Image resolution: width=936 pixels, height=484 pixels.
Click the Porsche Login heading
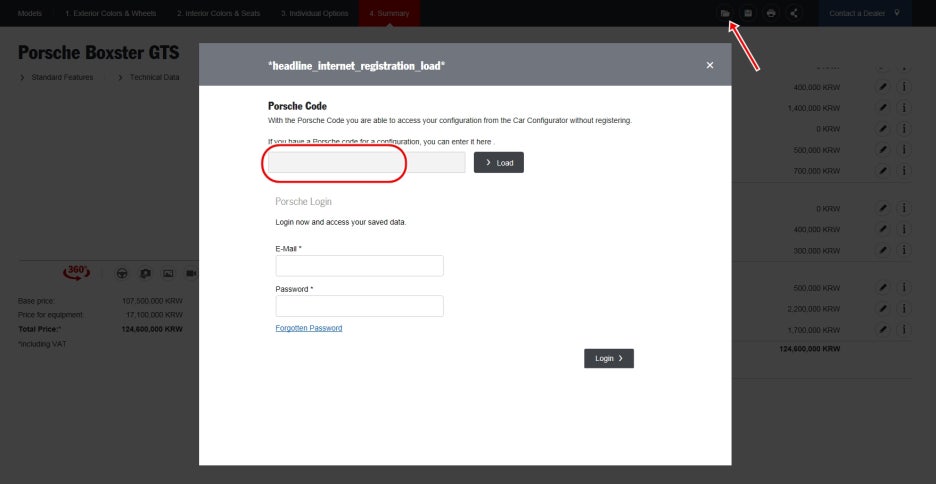tap(303, 202)
